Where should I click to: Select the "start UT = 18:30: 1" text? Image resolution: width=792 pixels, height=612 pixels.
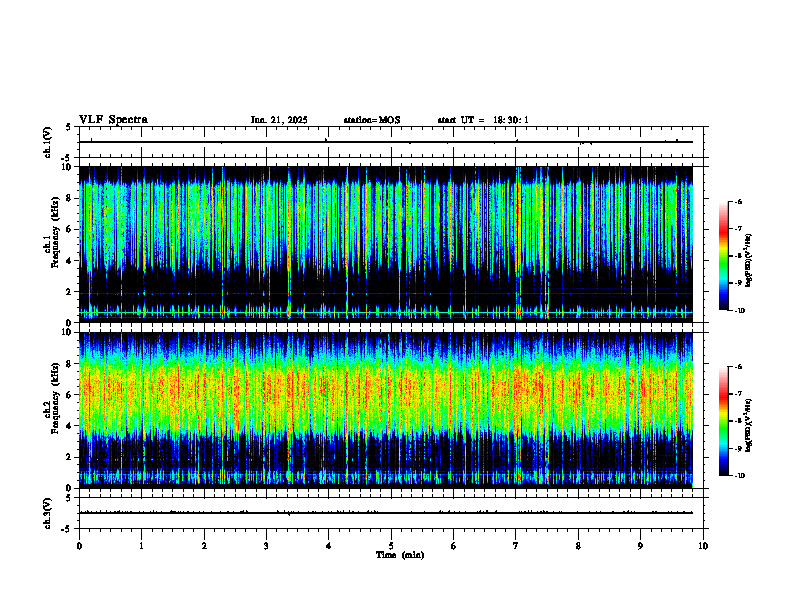[x=483, y=120]
